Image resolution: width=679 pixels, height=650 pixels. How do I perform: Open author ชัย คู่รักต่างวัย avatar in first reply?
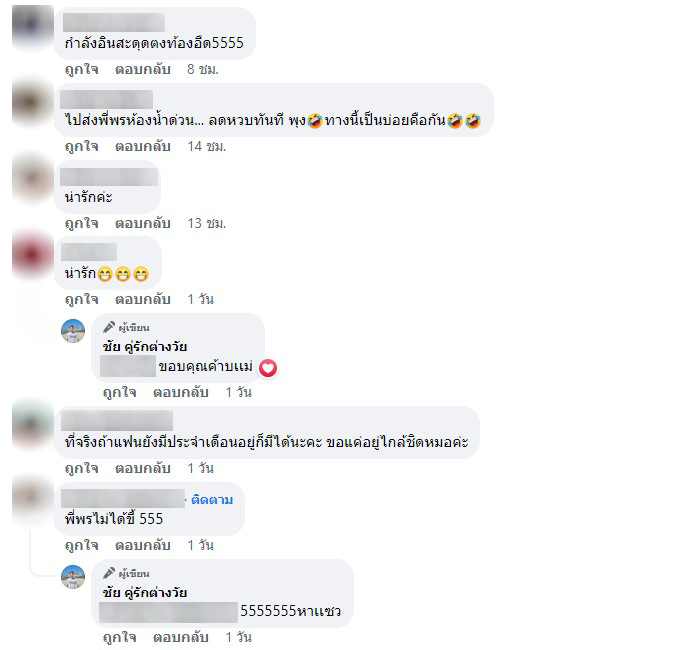point(73,331)
